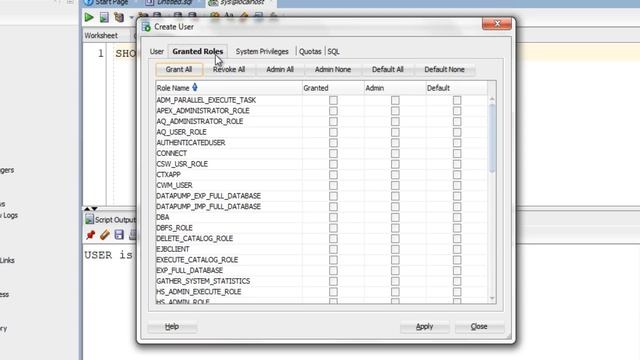The height and width of the screenshot is (360, 640).
Task: Switch to the Start Page document tab
Action: click(x=107, y=2)
